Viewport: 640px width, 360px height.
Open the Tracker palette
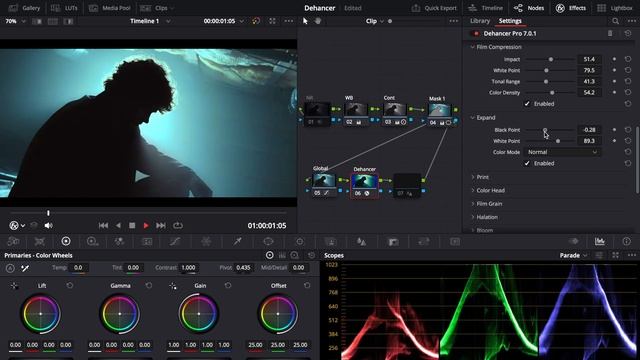[300, 241]
